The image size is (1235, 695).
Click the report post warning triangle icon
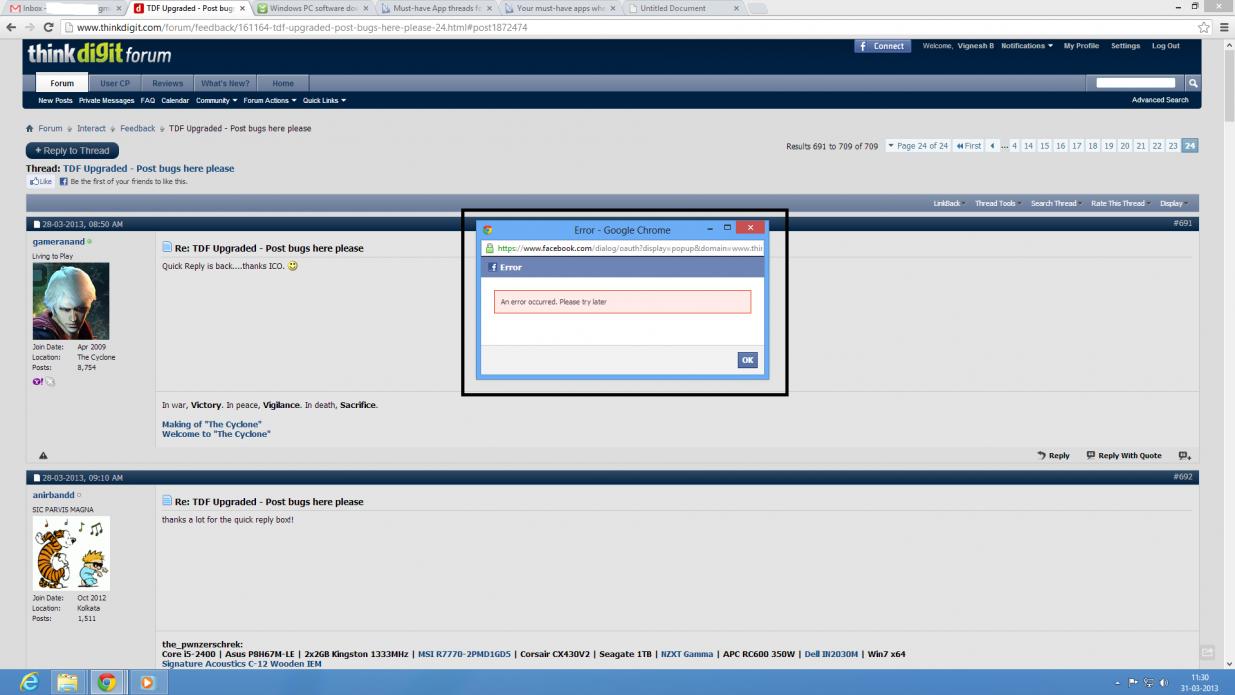point(43,456)
